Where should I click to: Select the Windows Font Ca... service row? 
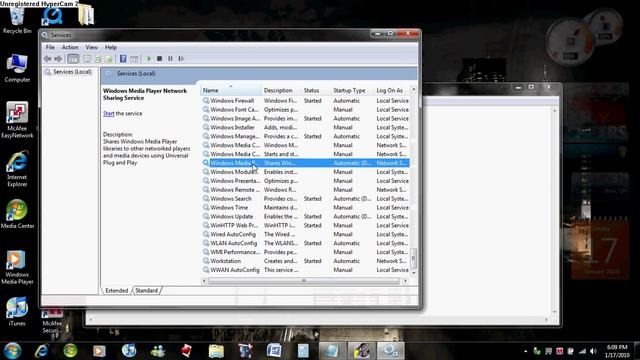pyautogui.click(x=305, y=109)
